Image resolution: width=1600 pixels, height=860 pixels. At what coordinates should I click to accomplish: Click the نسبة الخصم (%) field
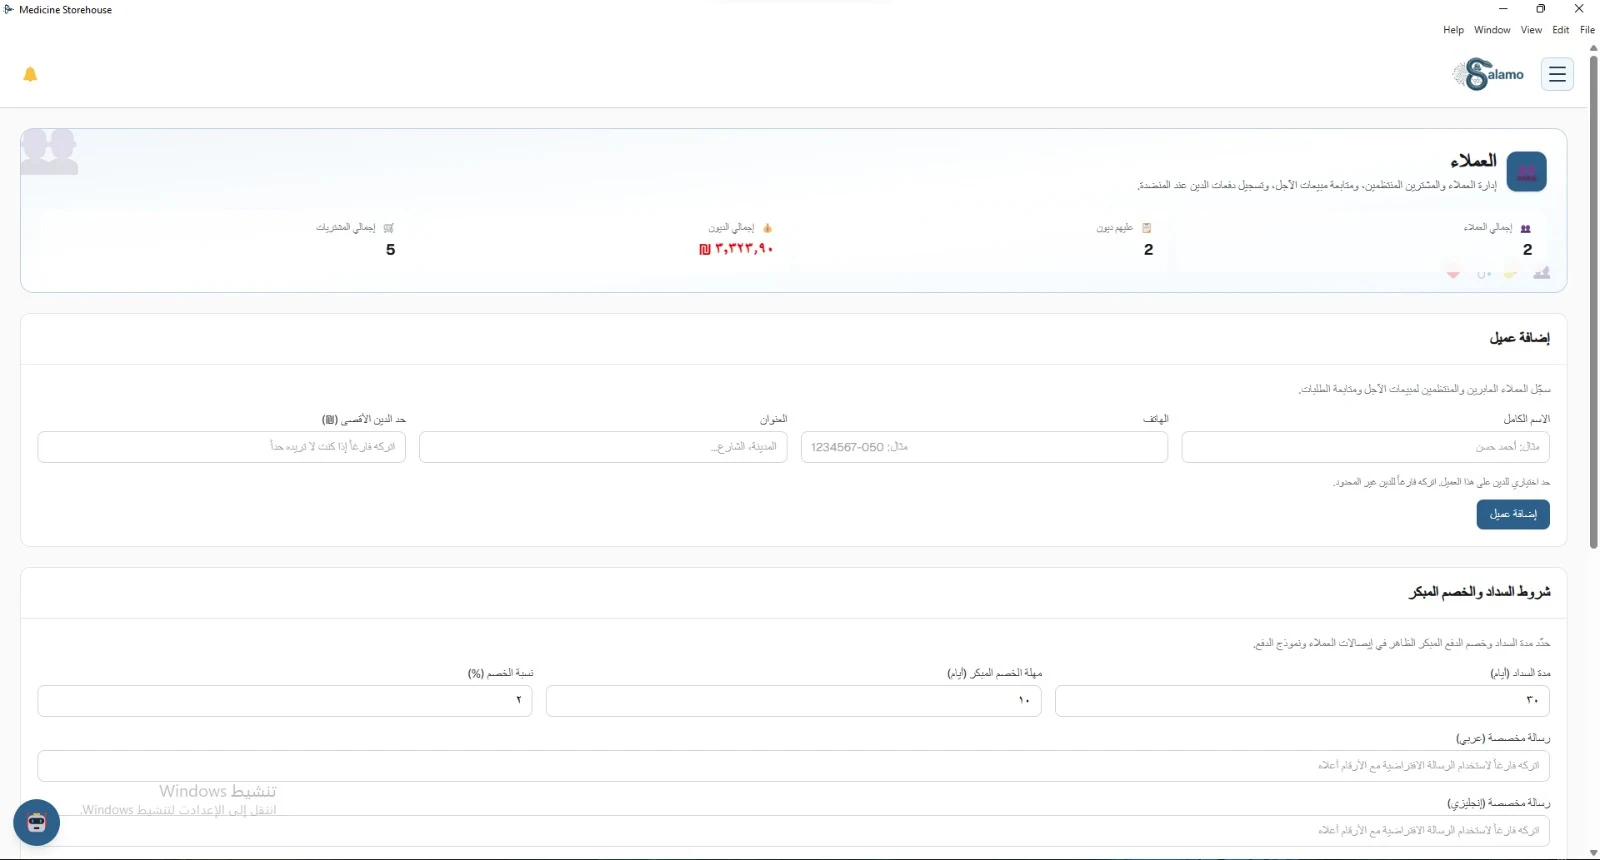[x=285, y=701]
